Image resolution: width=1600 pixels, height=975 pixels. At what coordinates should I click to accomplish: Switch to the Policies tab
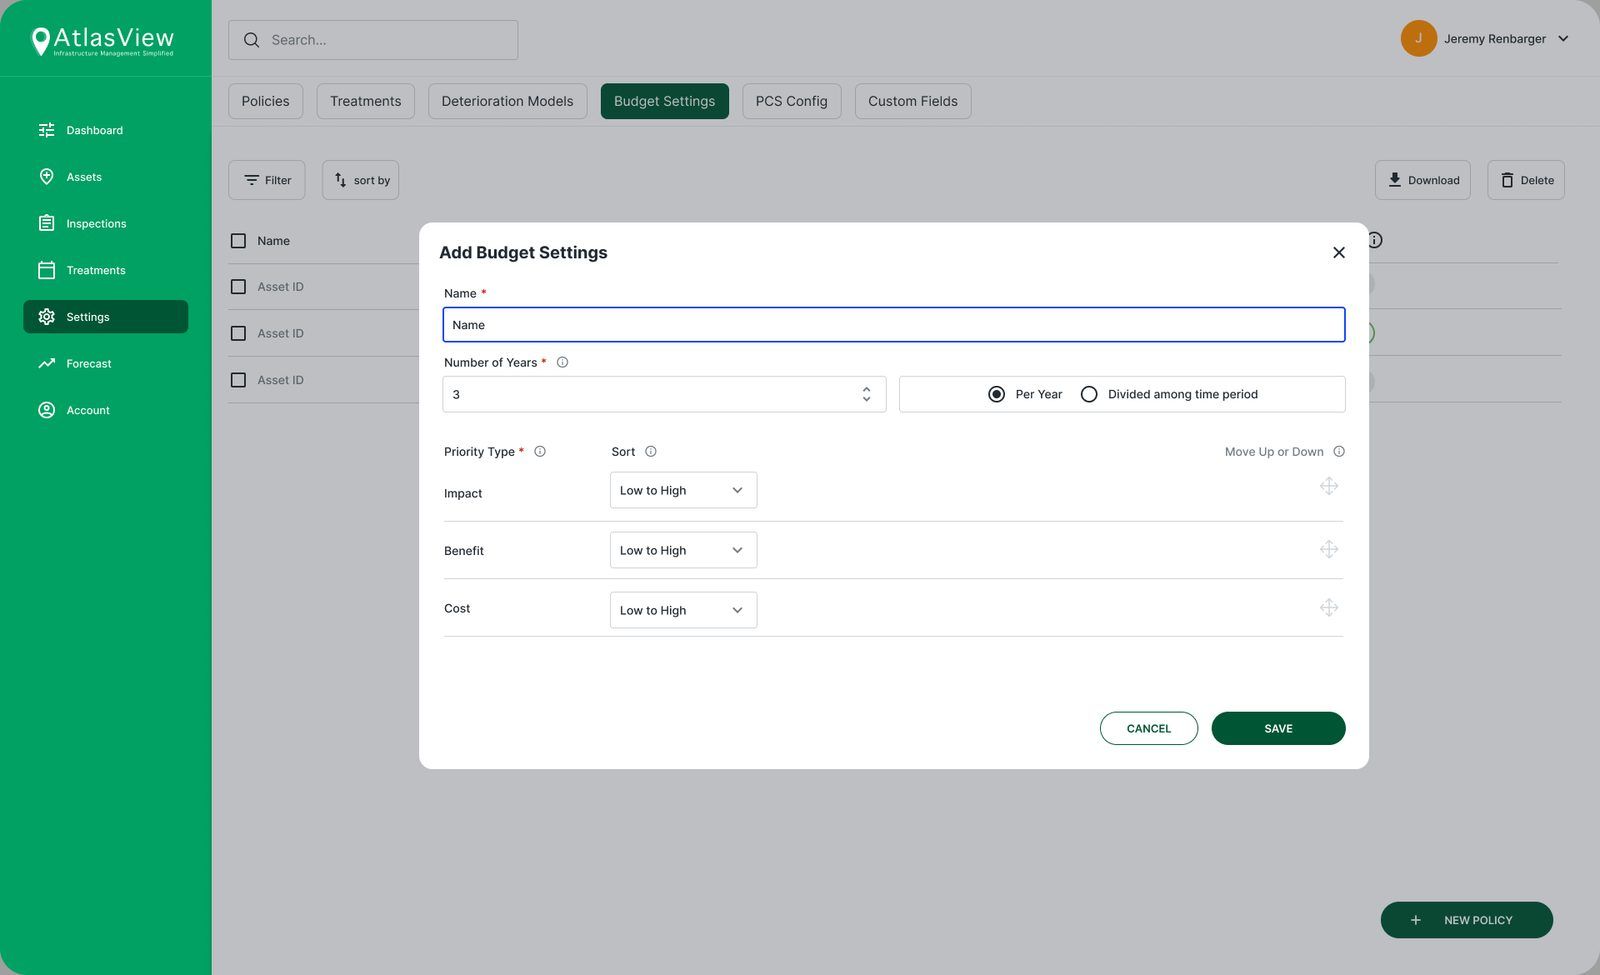pyautogui.click(x=265, y=101)
